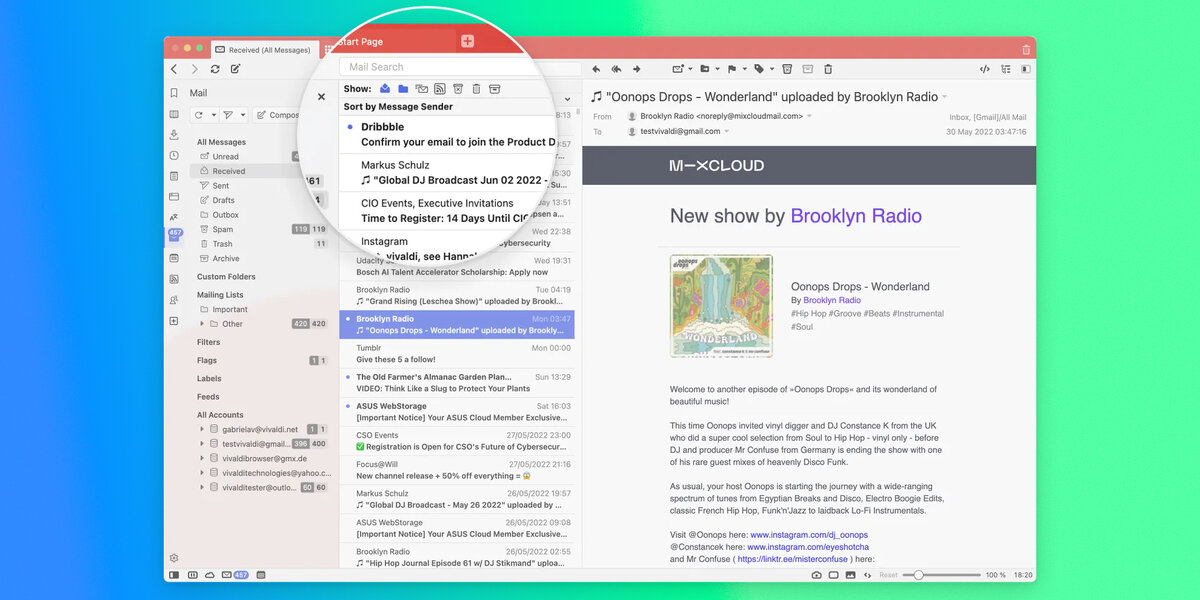
Task: Archive the message with archive box icon
Action: coord(807,69)
